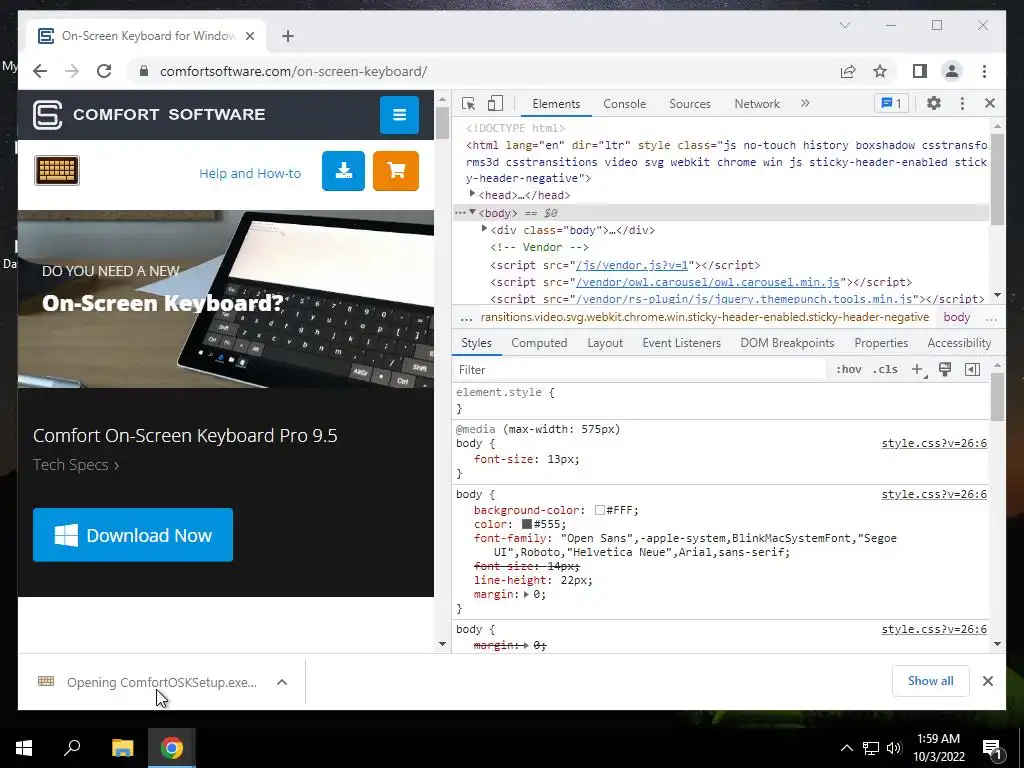Viewport: 1024px width, 768px height.
Task: Click Show all downloads button
Action: 931,681
